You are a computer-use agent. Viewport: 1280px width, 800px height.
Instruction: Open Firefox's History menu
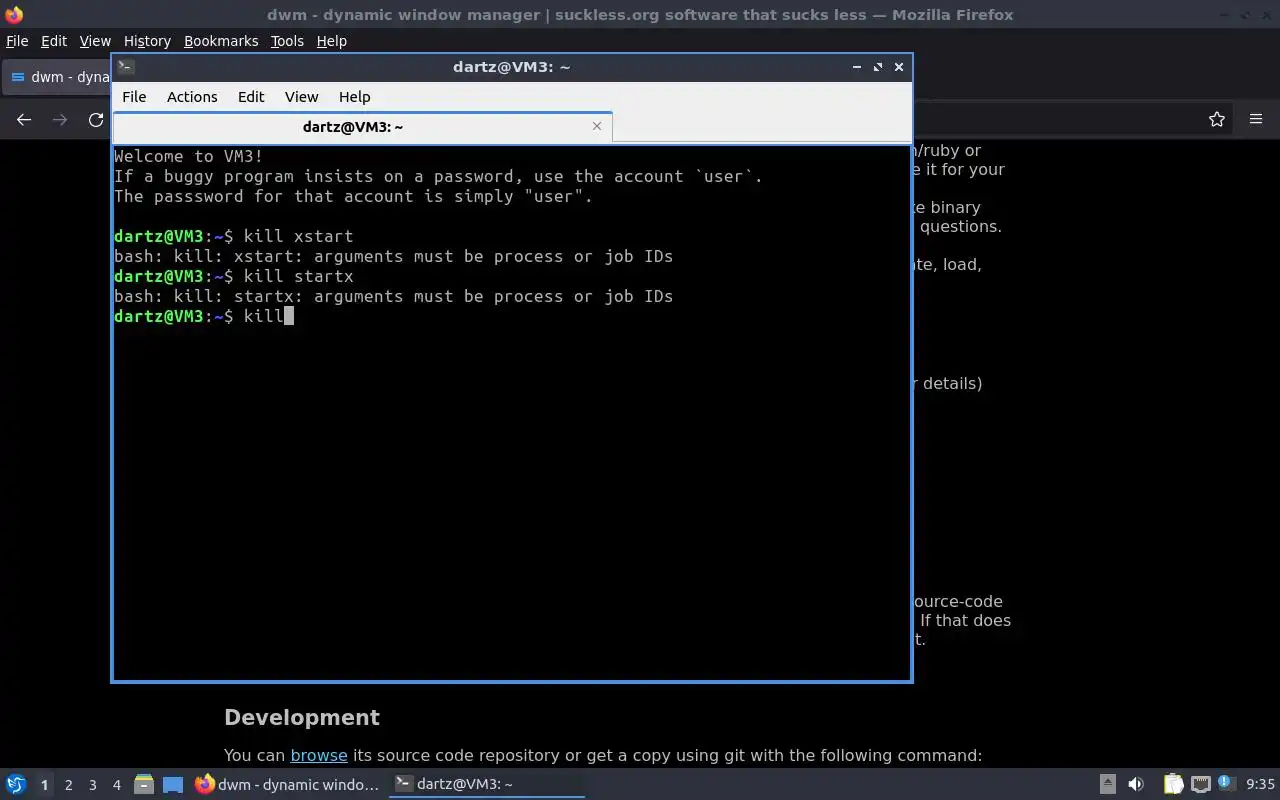(147, 41)
